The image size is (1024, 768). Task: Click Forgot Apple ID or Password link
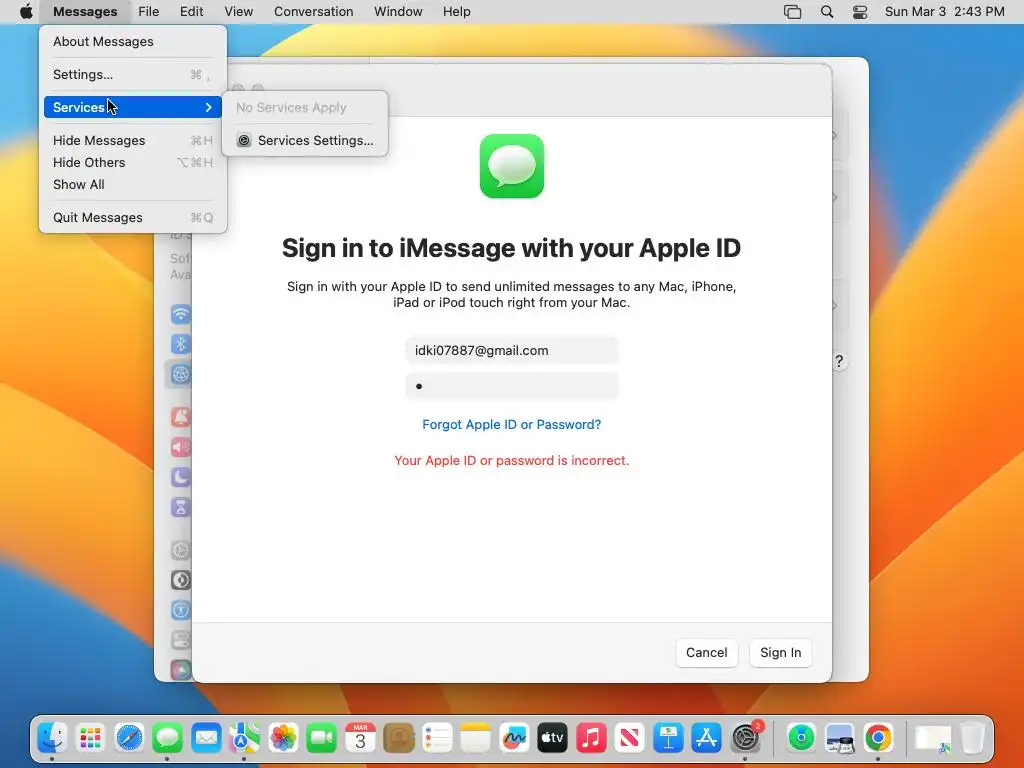click(x=511, y=424)
